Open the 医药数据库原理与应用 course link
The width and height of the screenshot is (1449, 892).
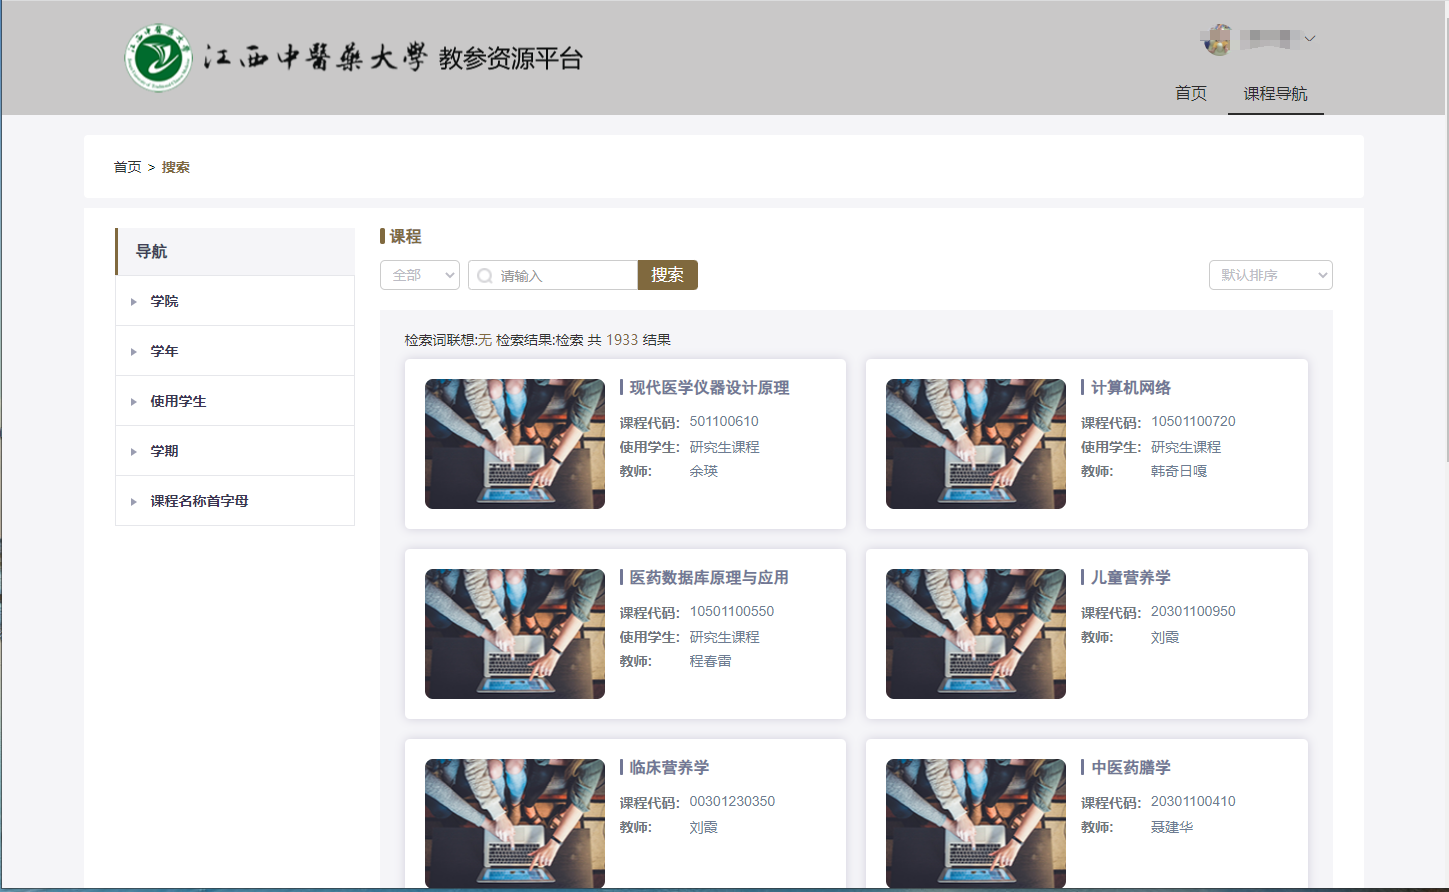(708, 578)
